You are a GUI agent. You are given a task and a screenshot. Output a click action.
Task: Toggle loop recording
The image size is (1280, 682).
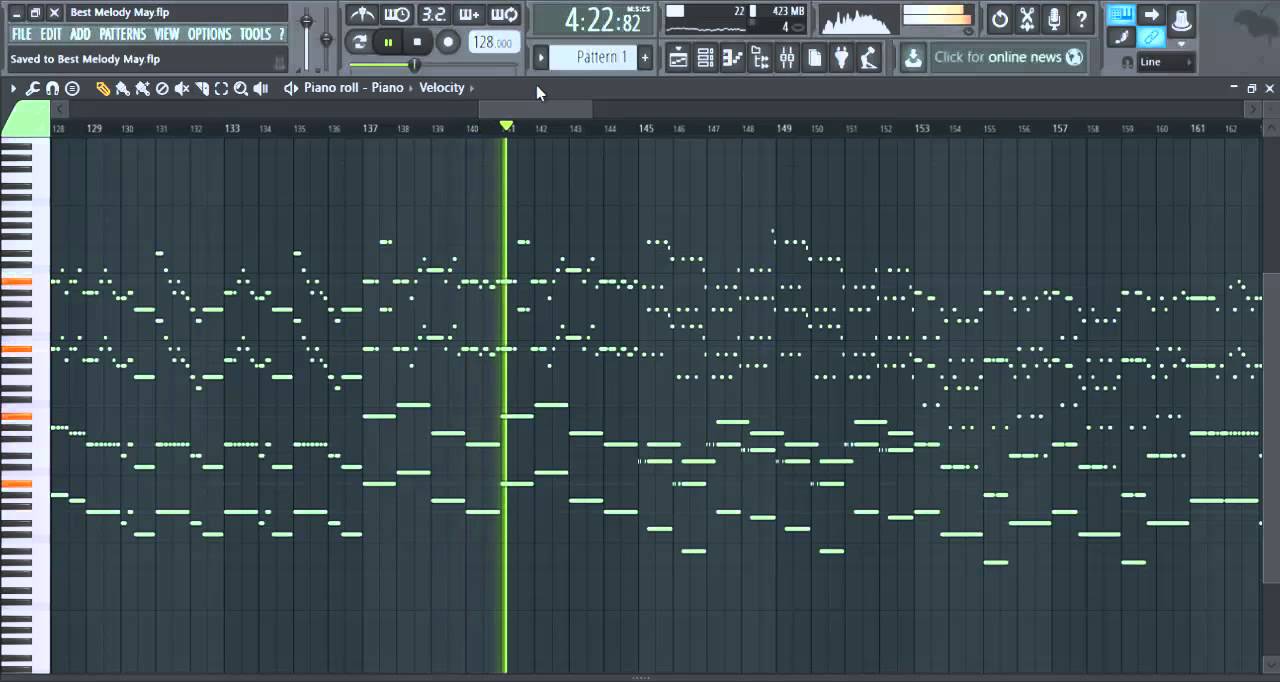[x=505, y=15]
